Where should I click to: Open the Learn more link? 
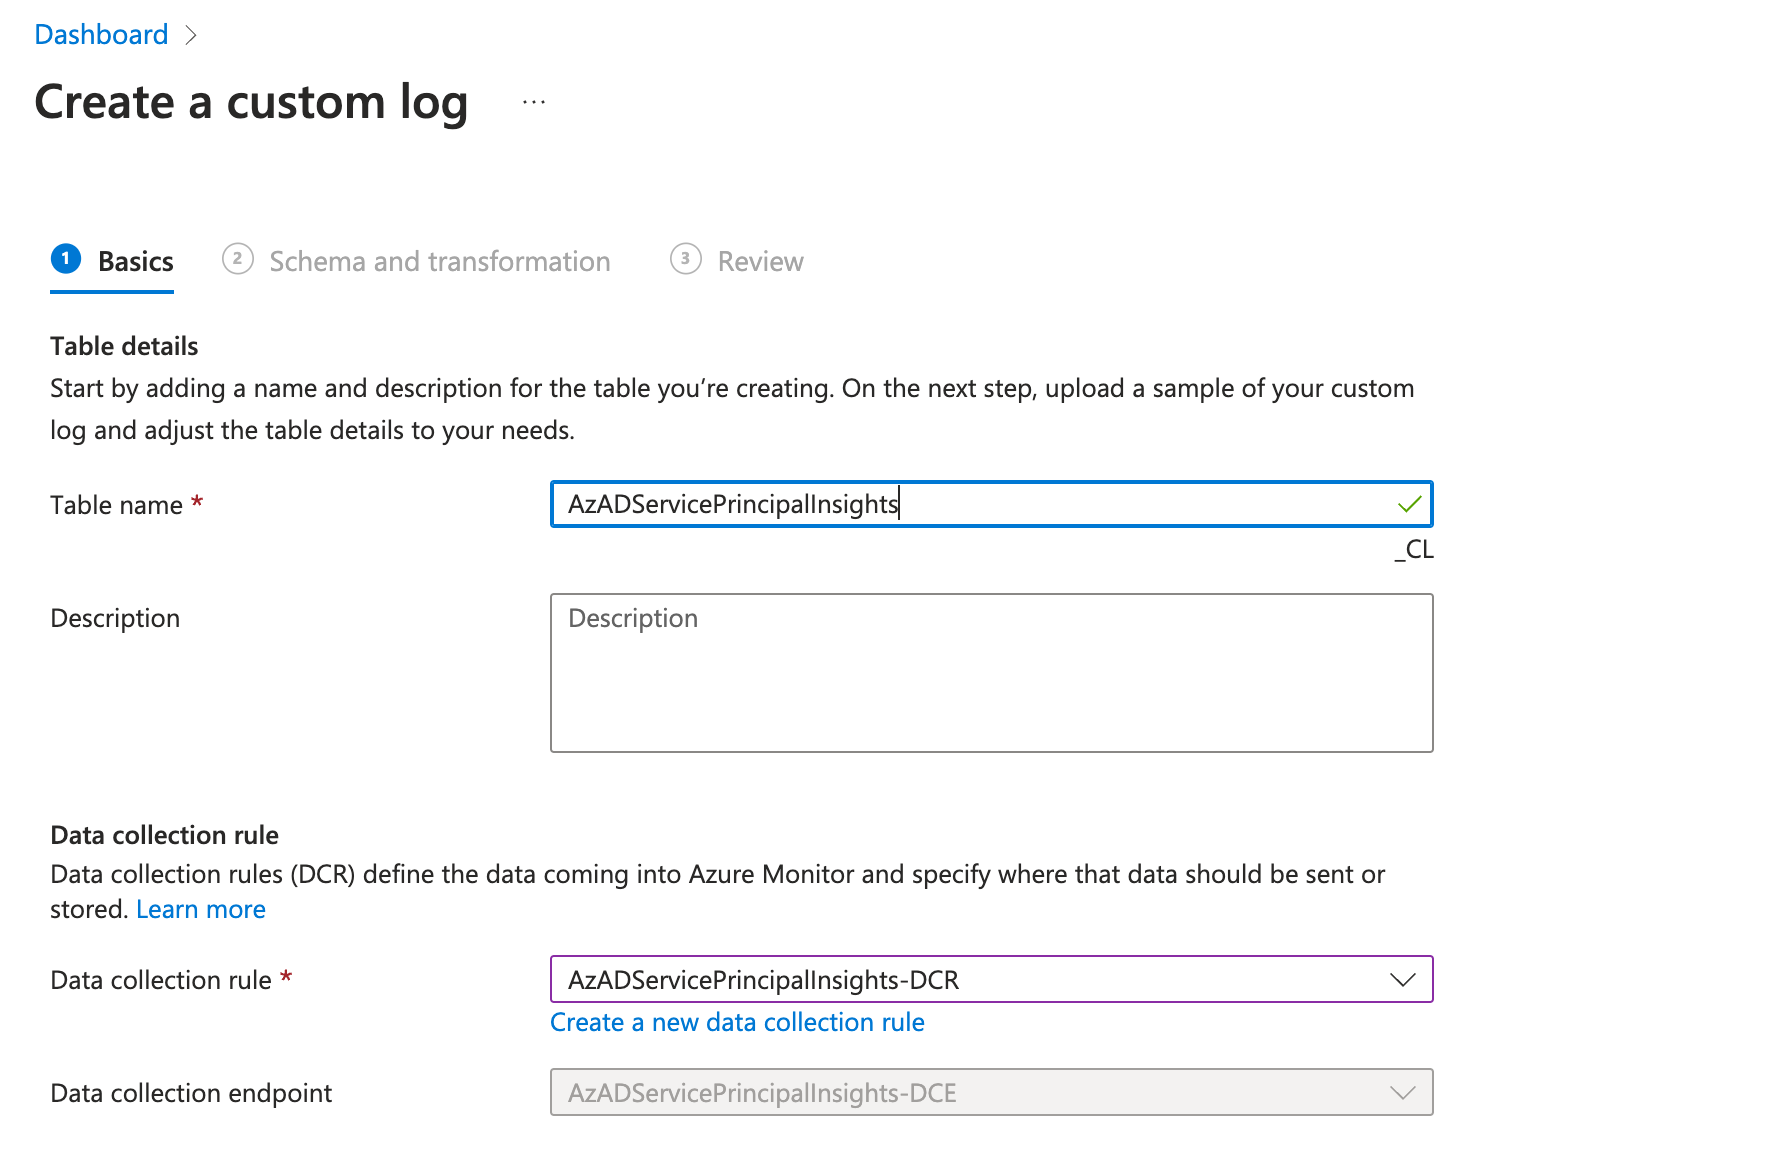[x=201, y=910]
